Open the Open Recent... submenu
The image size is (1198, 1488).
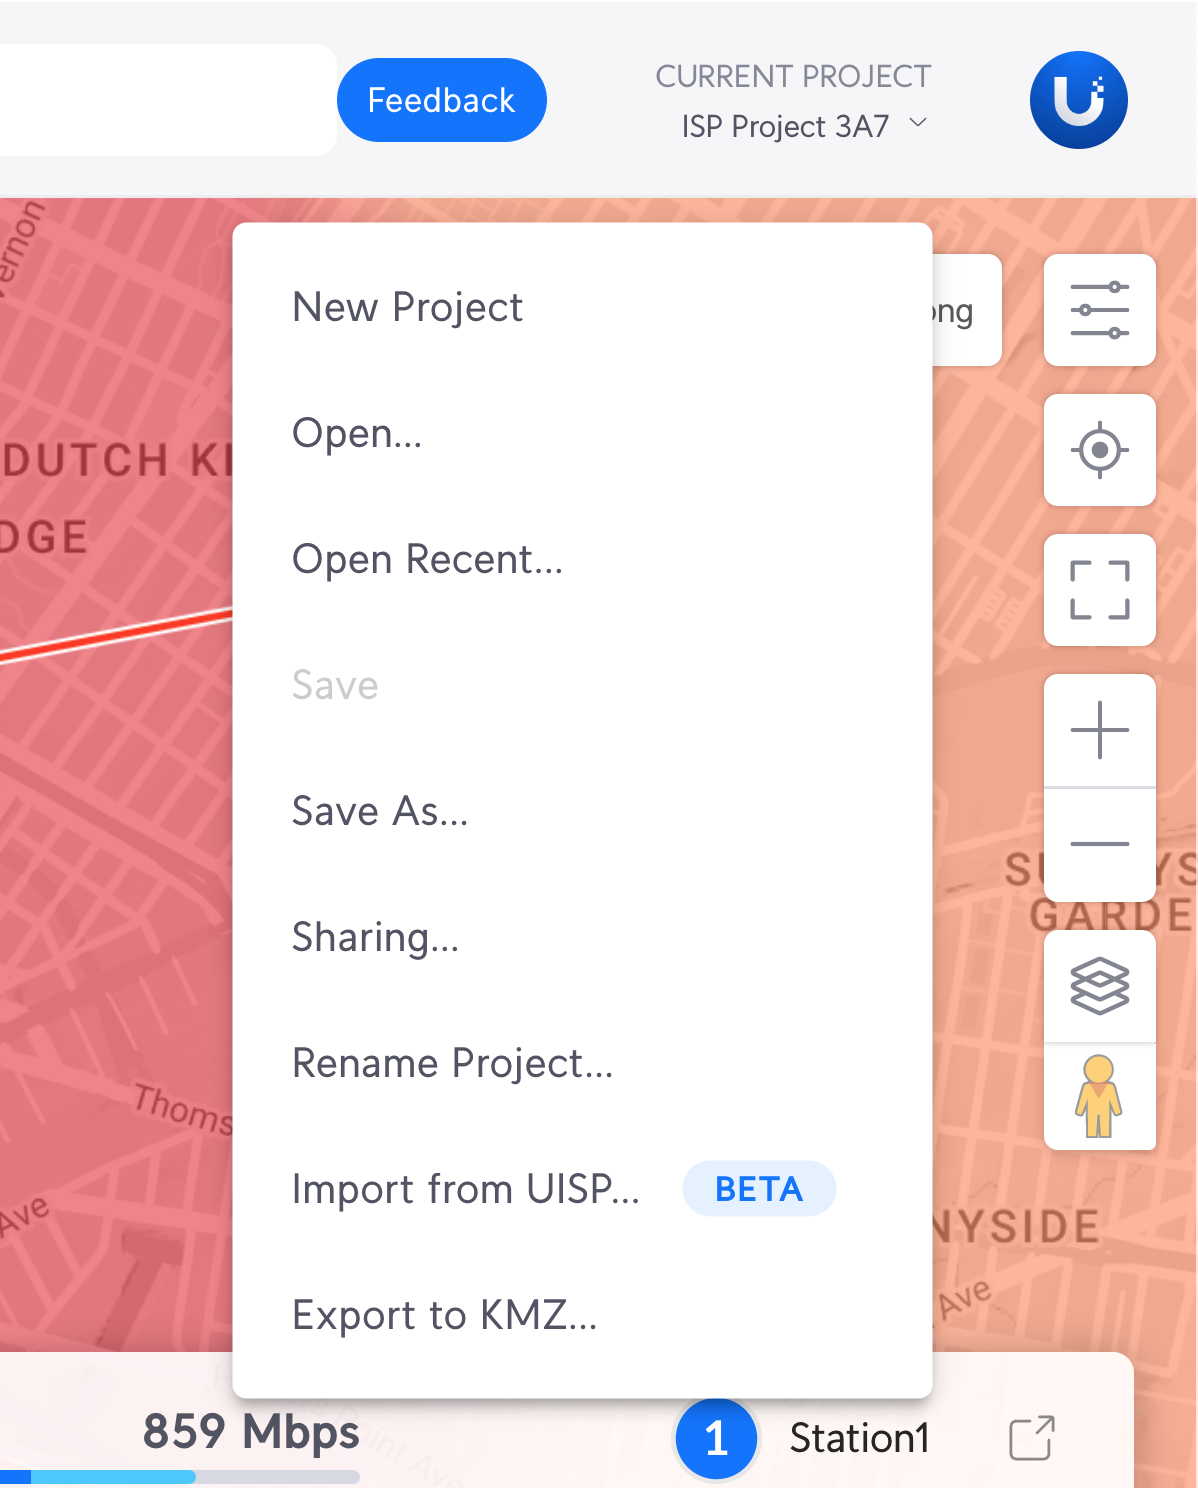(x=427, y=559)
